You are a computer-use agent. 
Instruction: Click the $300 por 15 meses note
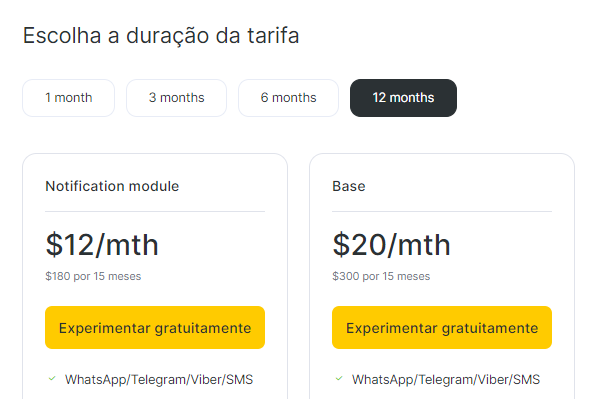381,276
